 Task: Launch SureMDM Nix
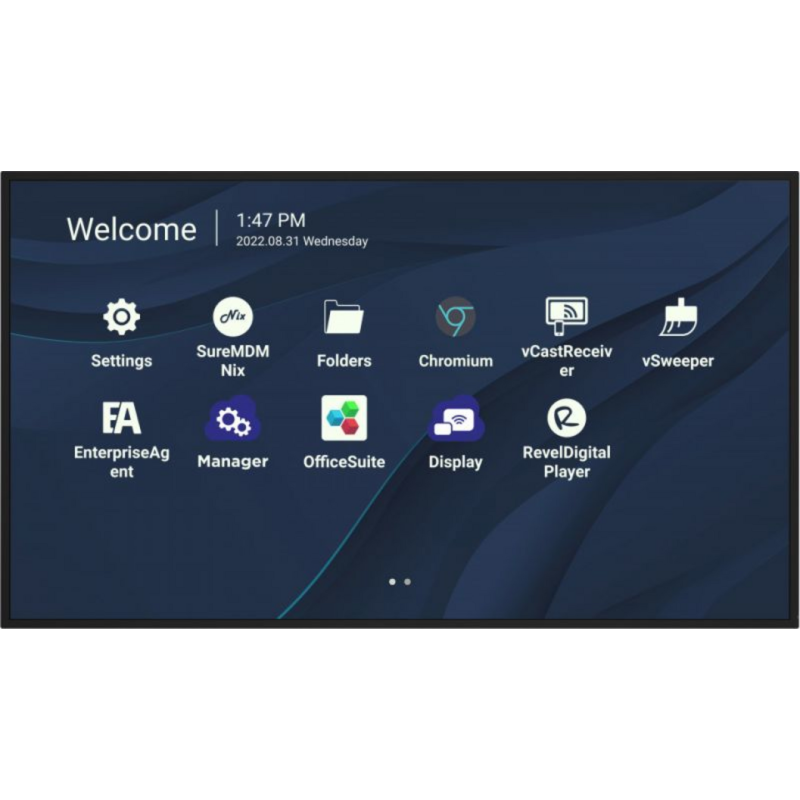(x=232, y=316)
